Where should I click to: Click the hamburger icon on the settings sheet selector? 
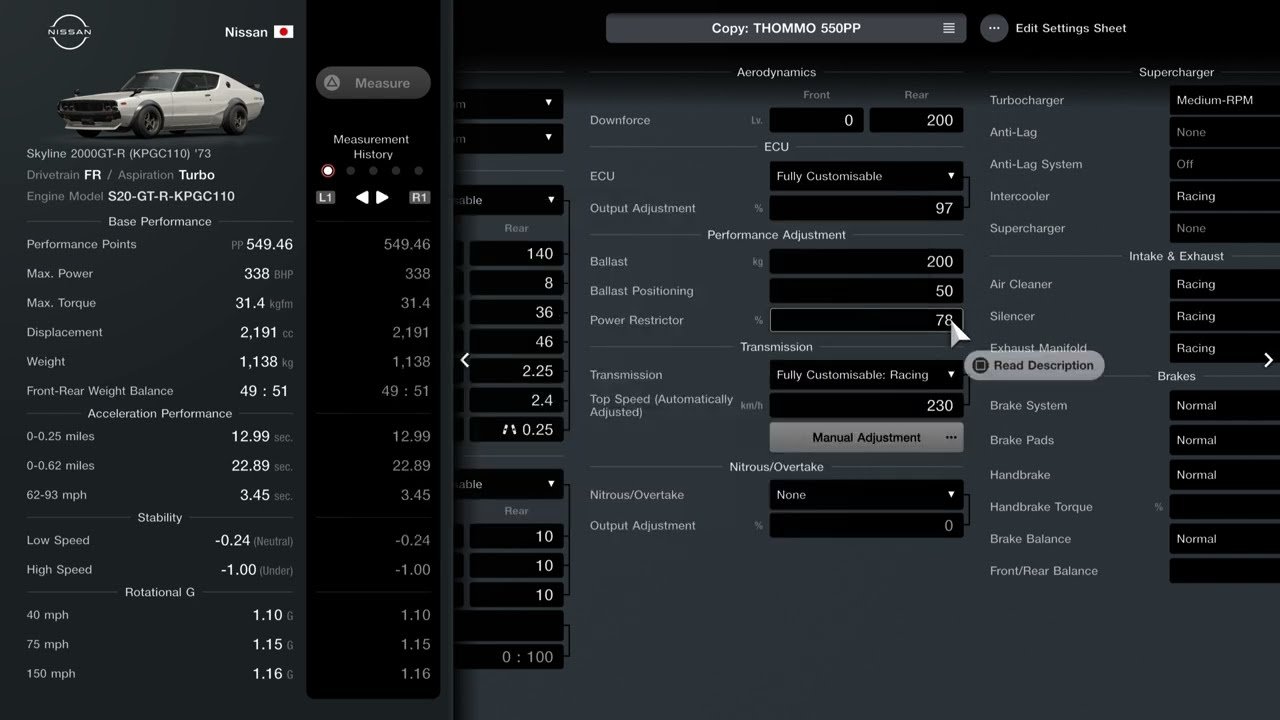[x=948, y=28]
